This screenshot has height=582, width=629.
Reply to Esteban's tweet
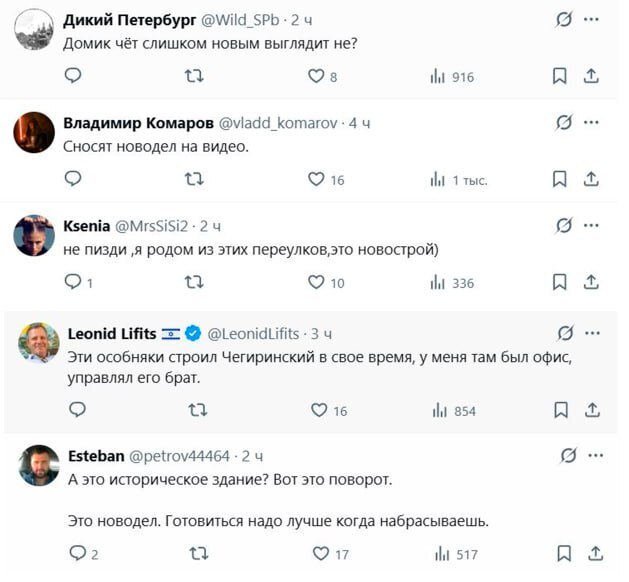pos(78,554)
